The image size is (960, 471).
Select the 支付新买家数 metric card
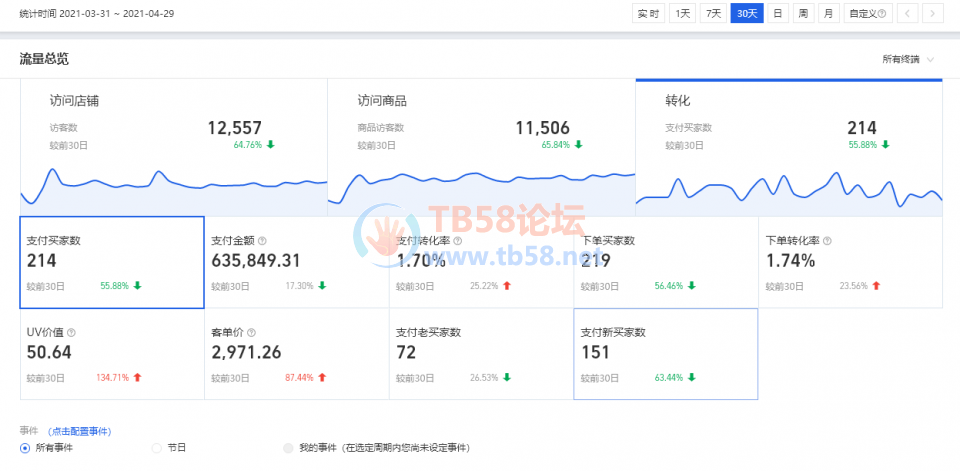(x=665, y=354)
